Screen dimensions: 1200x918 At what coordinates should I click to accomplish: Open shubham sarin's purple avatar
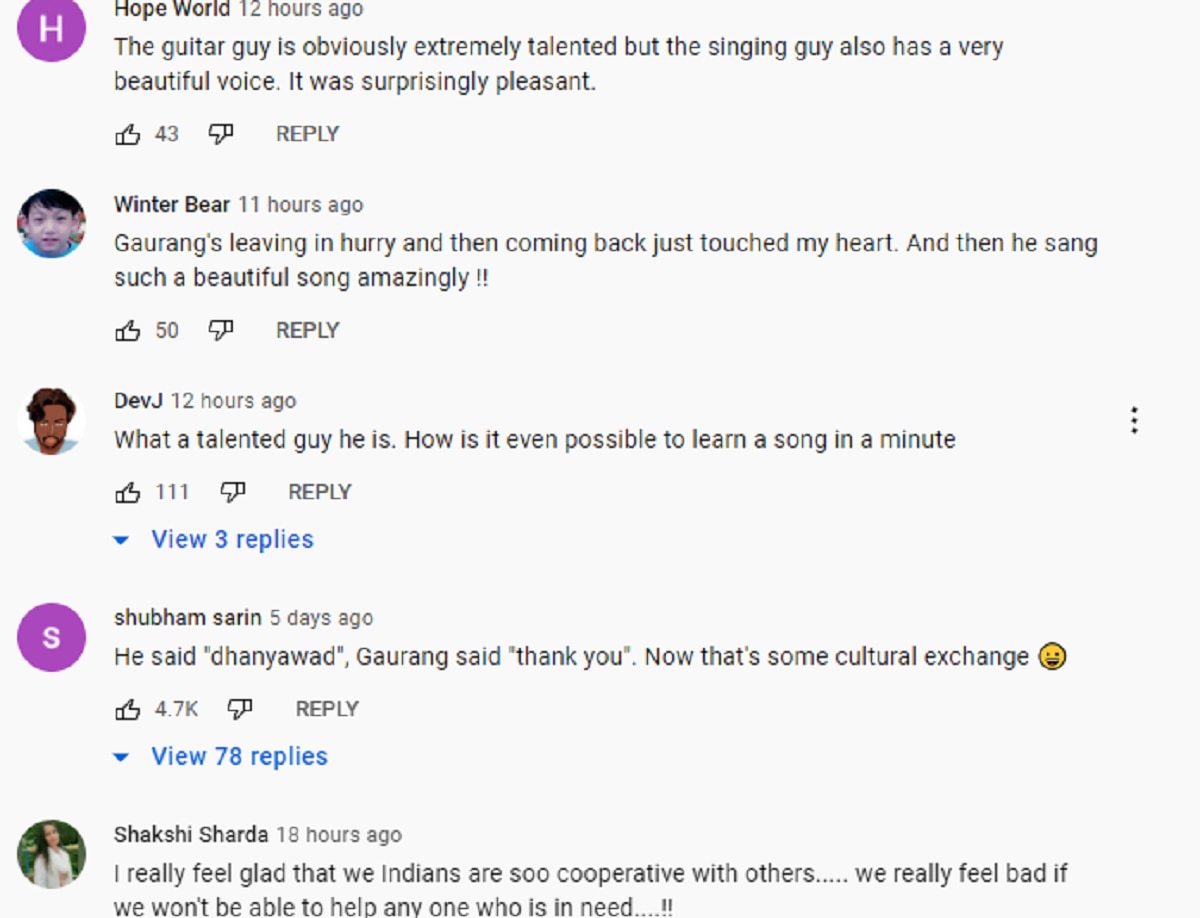51,637
